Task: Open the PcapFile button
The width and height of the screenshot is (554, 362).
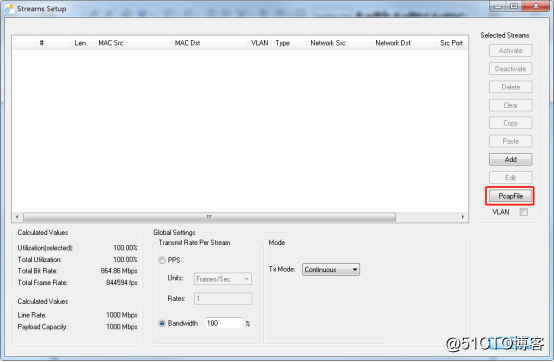Action: coord(510,196)
